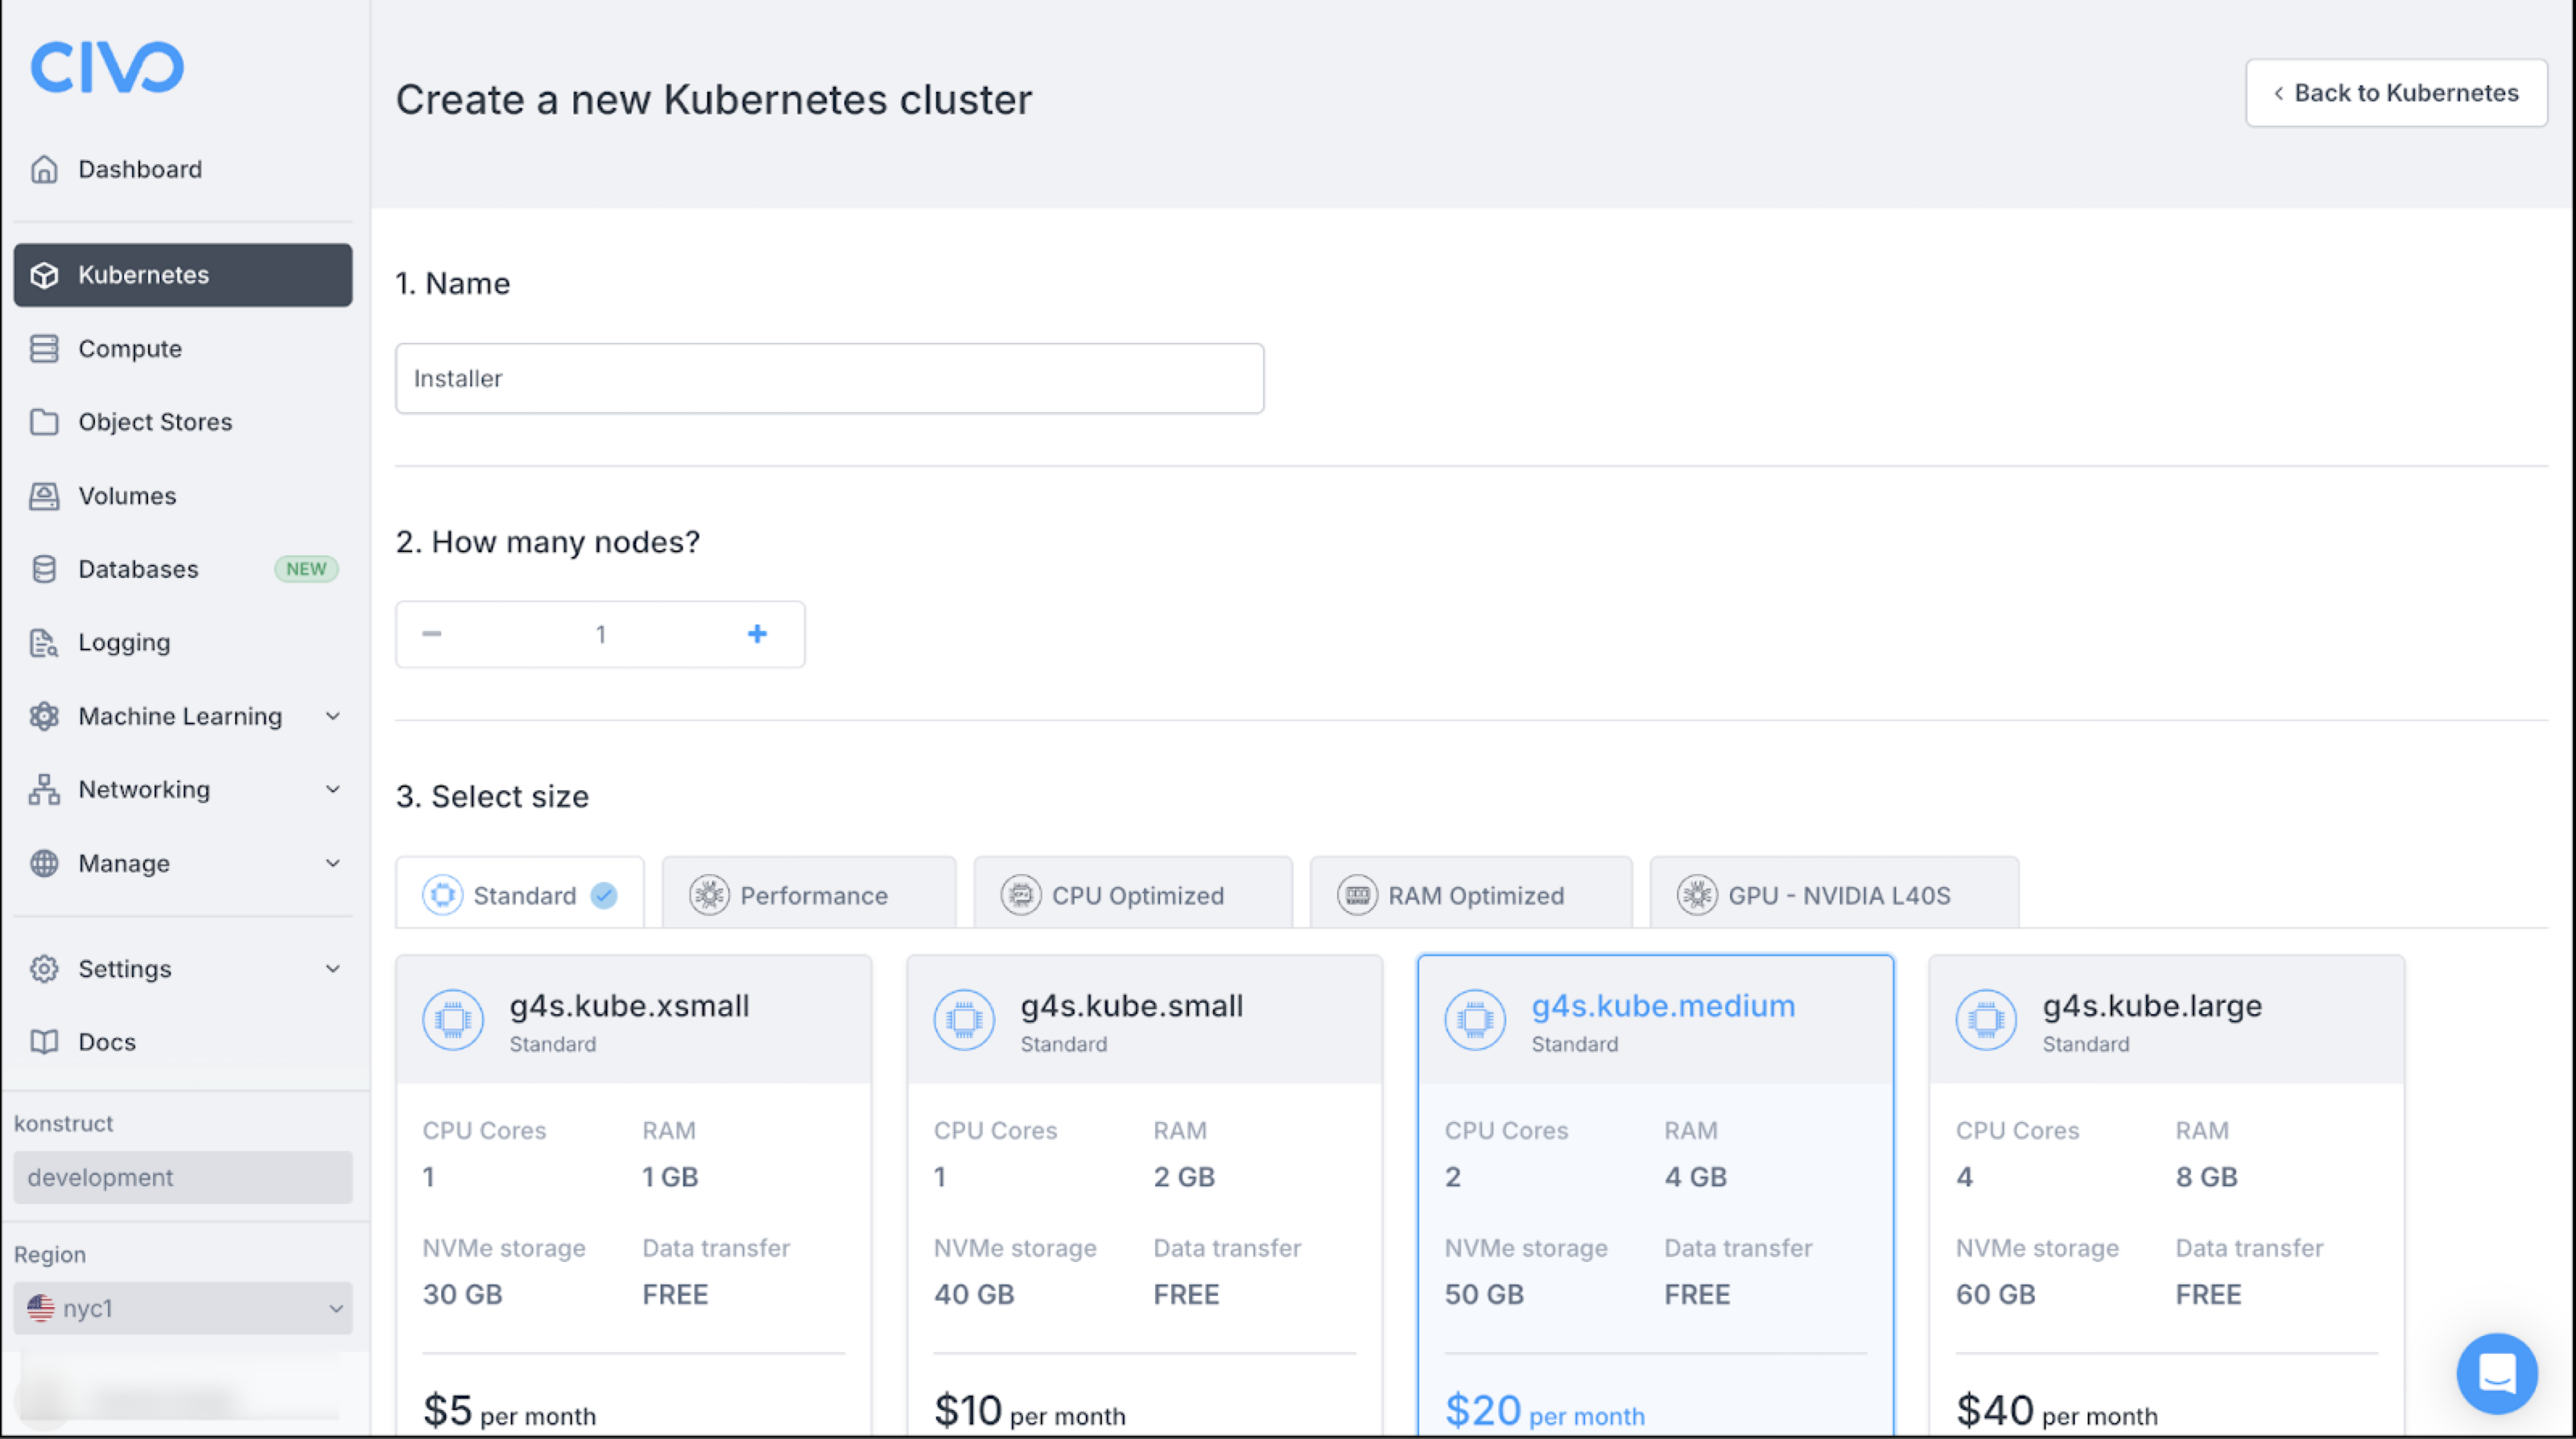Switch to GPU - NVIDIA L40S tab
Screen dimensions: 2576x1439
click(1834, 893)
